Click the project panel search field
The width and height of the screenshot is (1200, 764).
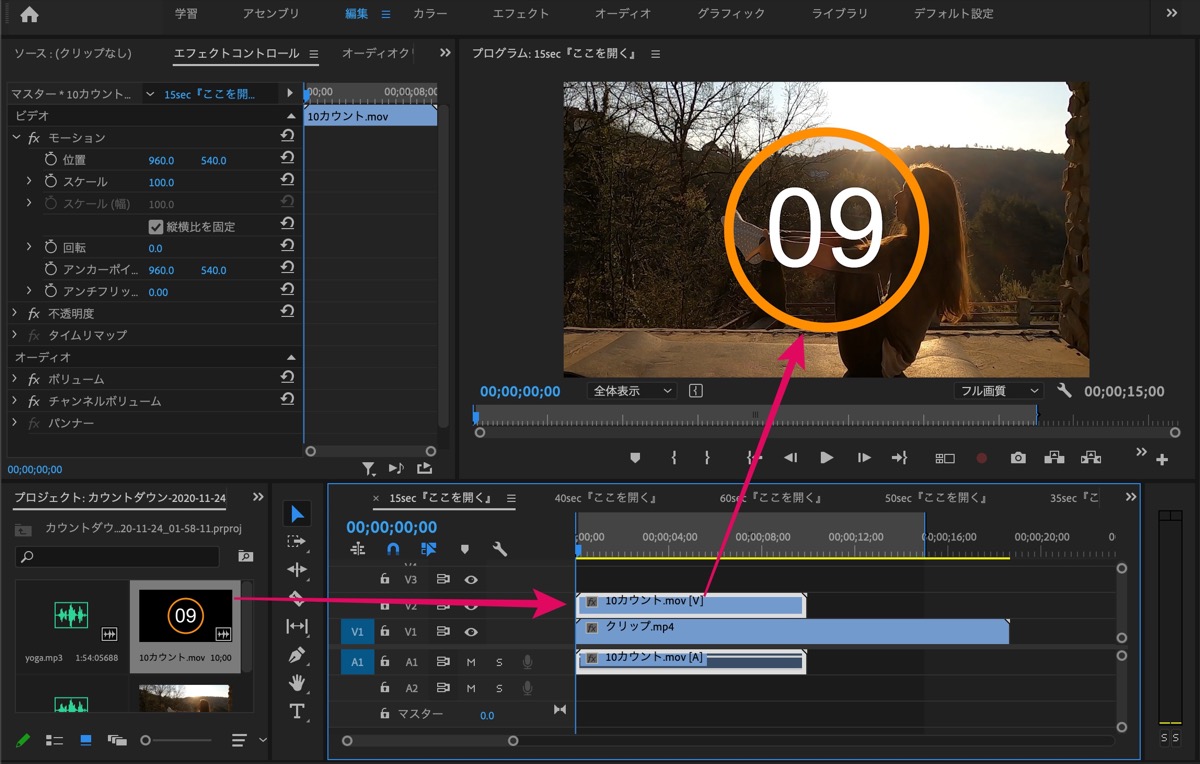(x=118, y=557)
